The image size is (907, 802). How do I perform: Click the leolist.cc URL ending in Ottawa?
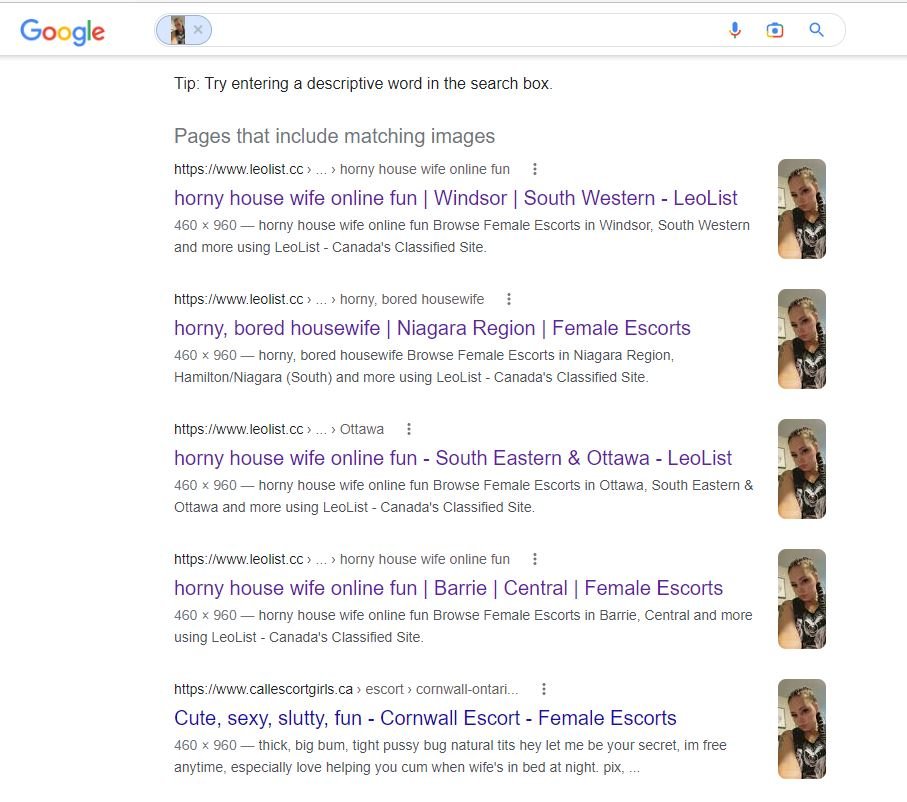click(x=279, y=429)
